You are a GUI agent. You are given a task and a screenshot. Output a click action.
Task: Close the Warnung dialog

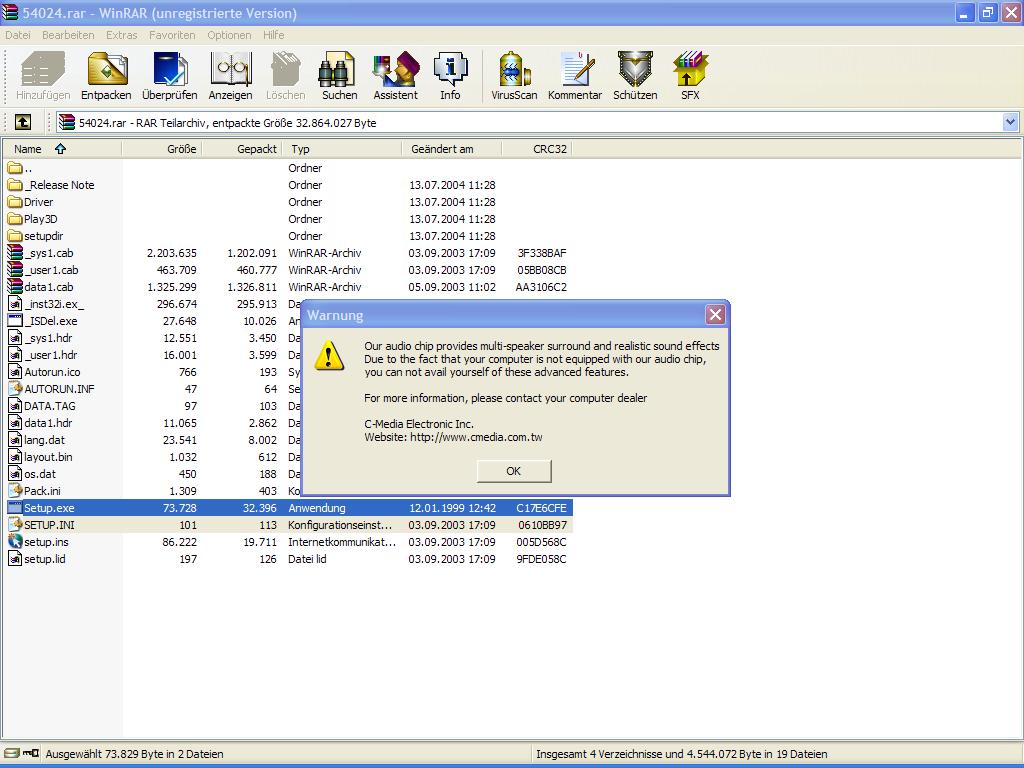click(715, 315)
